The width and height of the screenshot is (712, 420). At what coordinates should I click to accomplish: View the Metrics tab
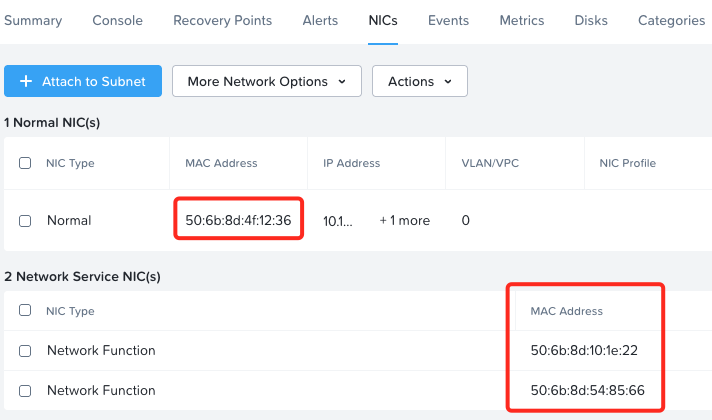pyautogui.click(x=522, y=20)
